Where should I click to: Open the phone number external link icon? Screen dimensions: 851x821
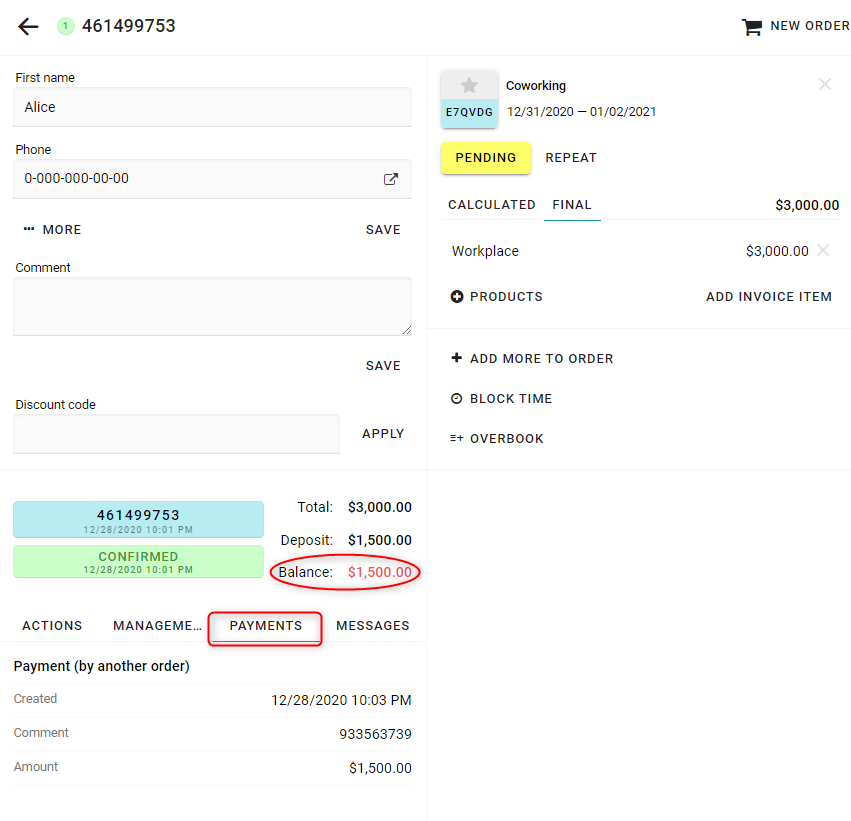click(x=391, y=179)
